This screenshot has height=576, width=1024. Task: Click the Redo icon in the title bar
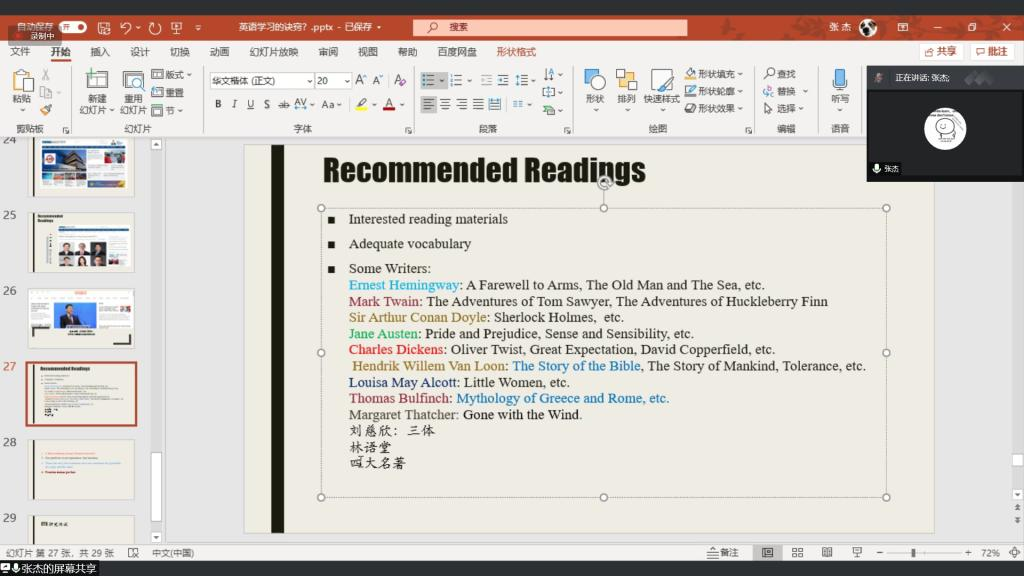point(155,27)
